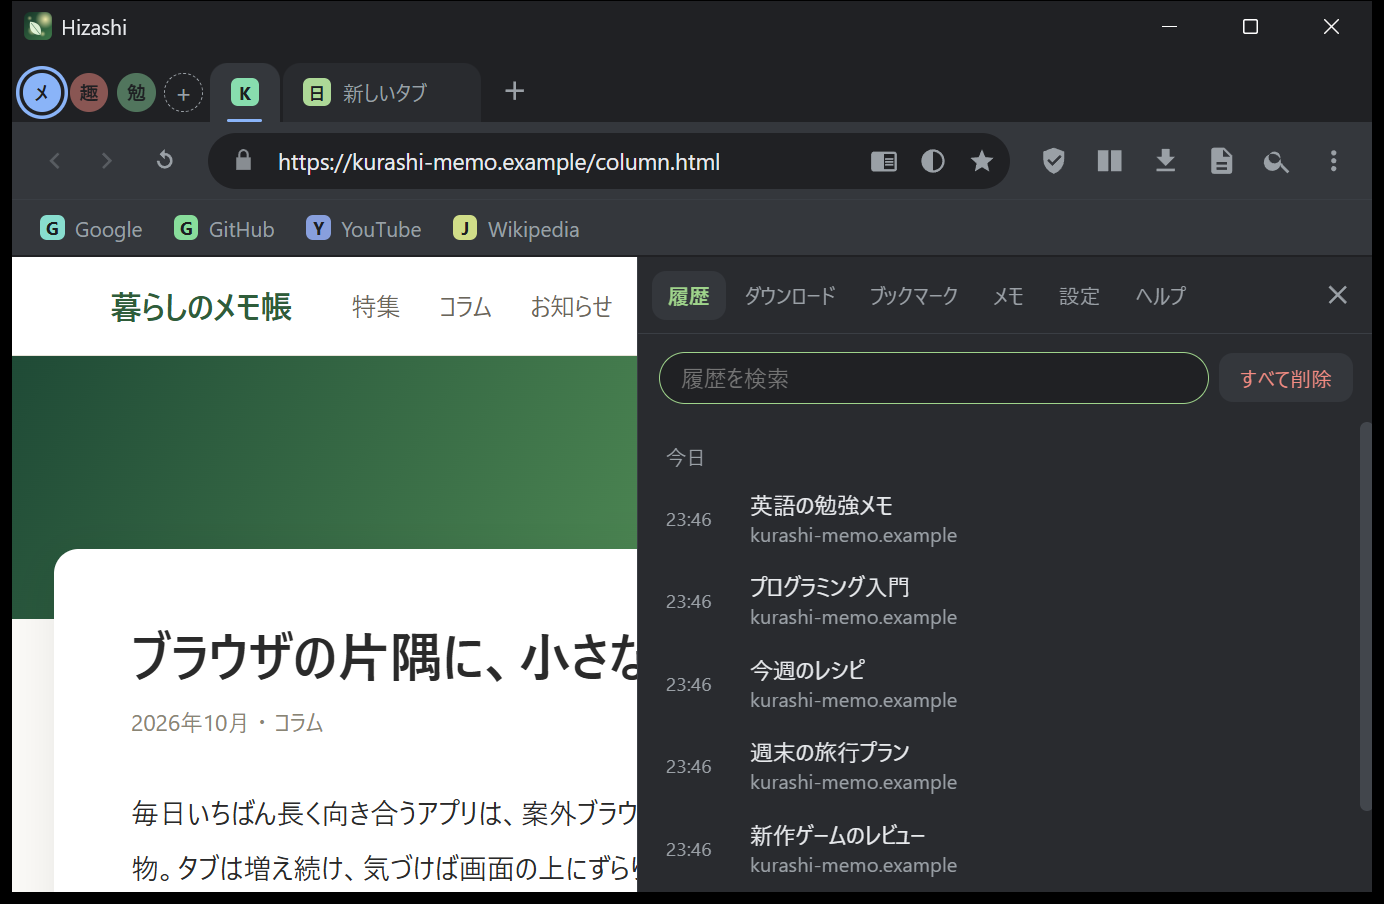
Task: Switch to the 設定 panel tab
Action: (1079, 296)
